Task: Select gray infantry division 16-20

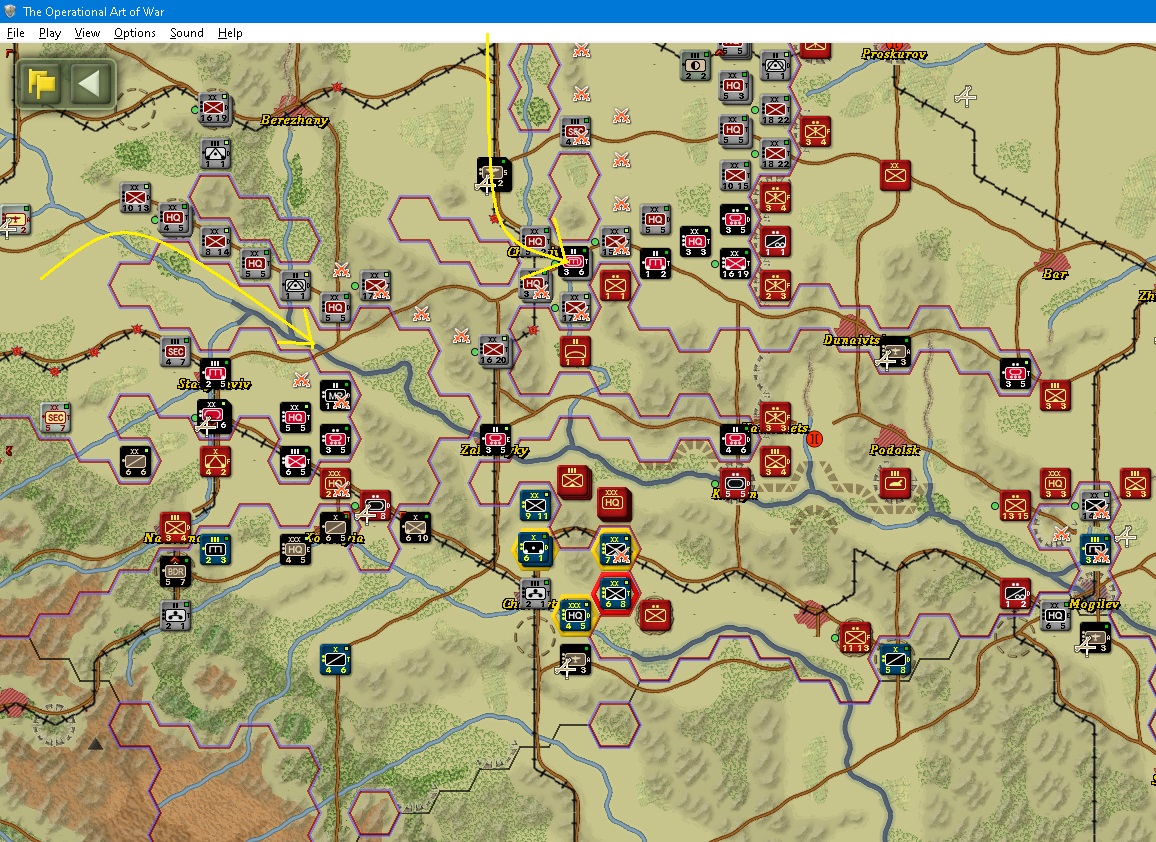Action: coord(494,351)
